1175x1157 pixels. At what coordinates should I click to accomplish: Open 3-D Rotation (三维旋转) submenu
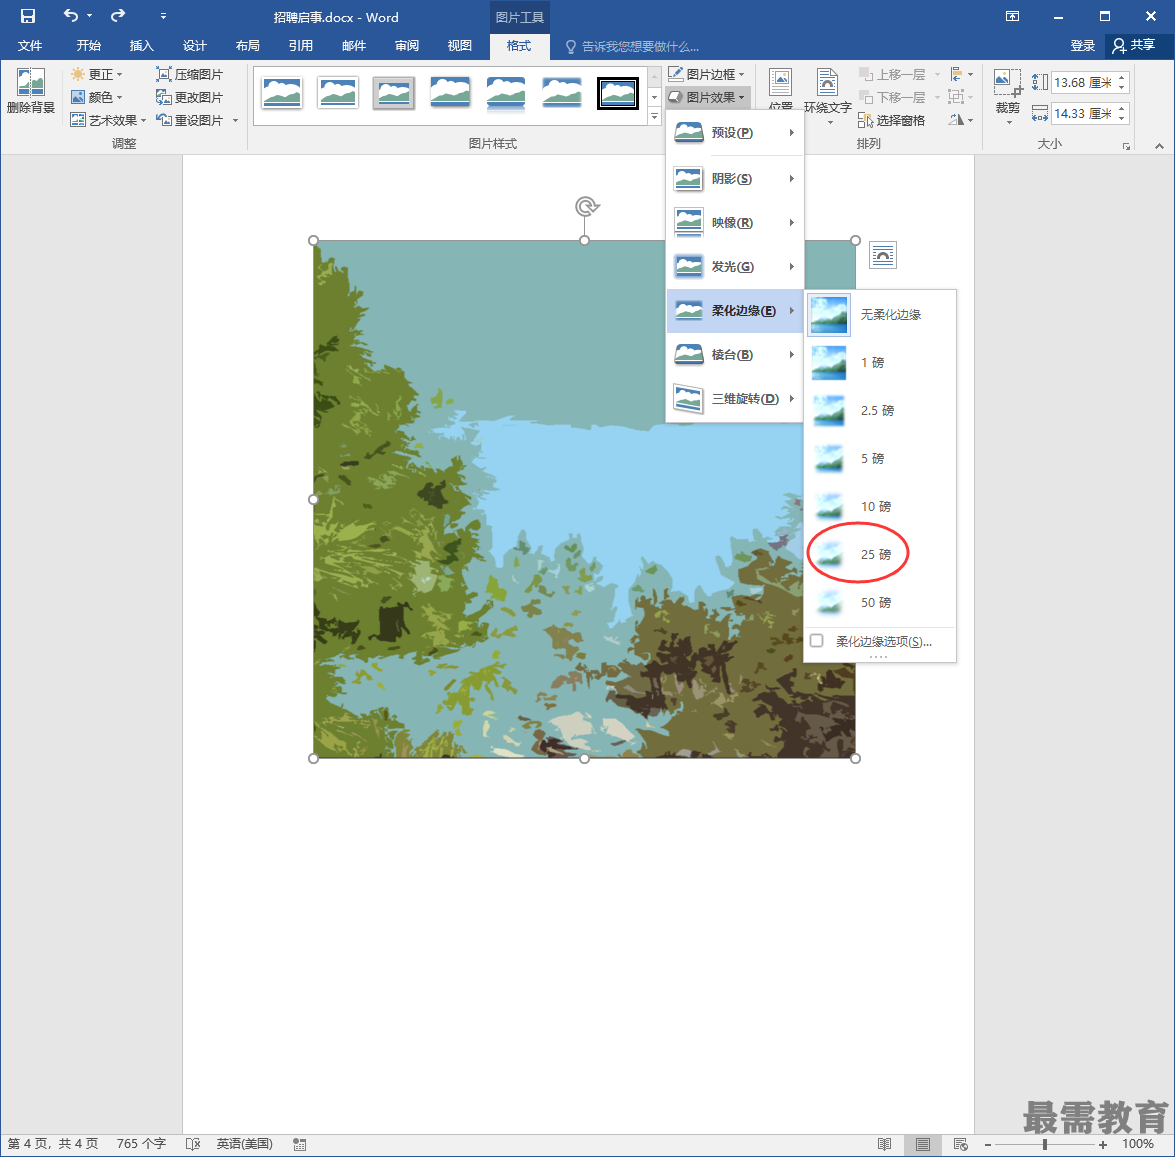point(734,399)
